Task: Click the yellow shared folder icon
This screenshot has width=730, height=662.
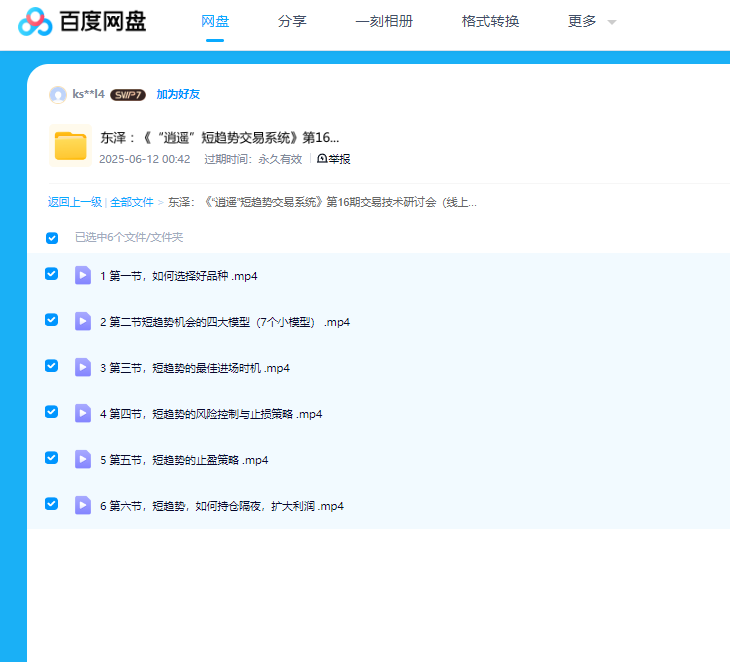Action: pyautogui.click(x=70, y=146)
